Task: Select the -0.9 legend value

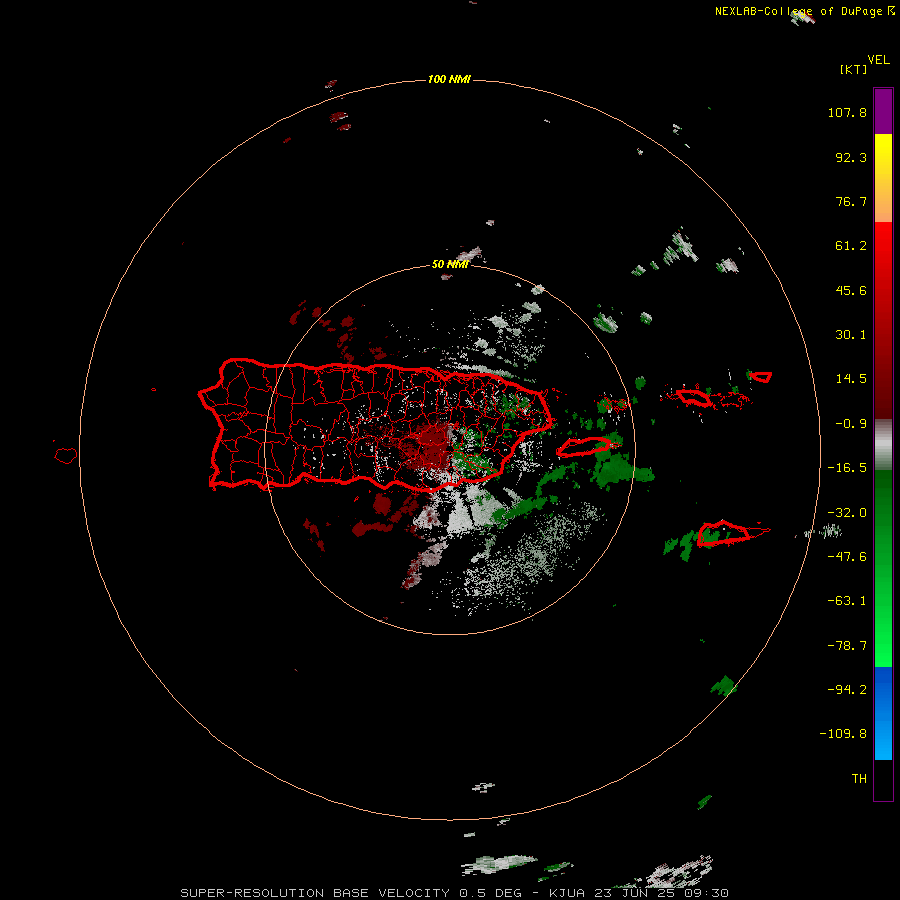Action: [x=851, y=424]
